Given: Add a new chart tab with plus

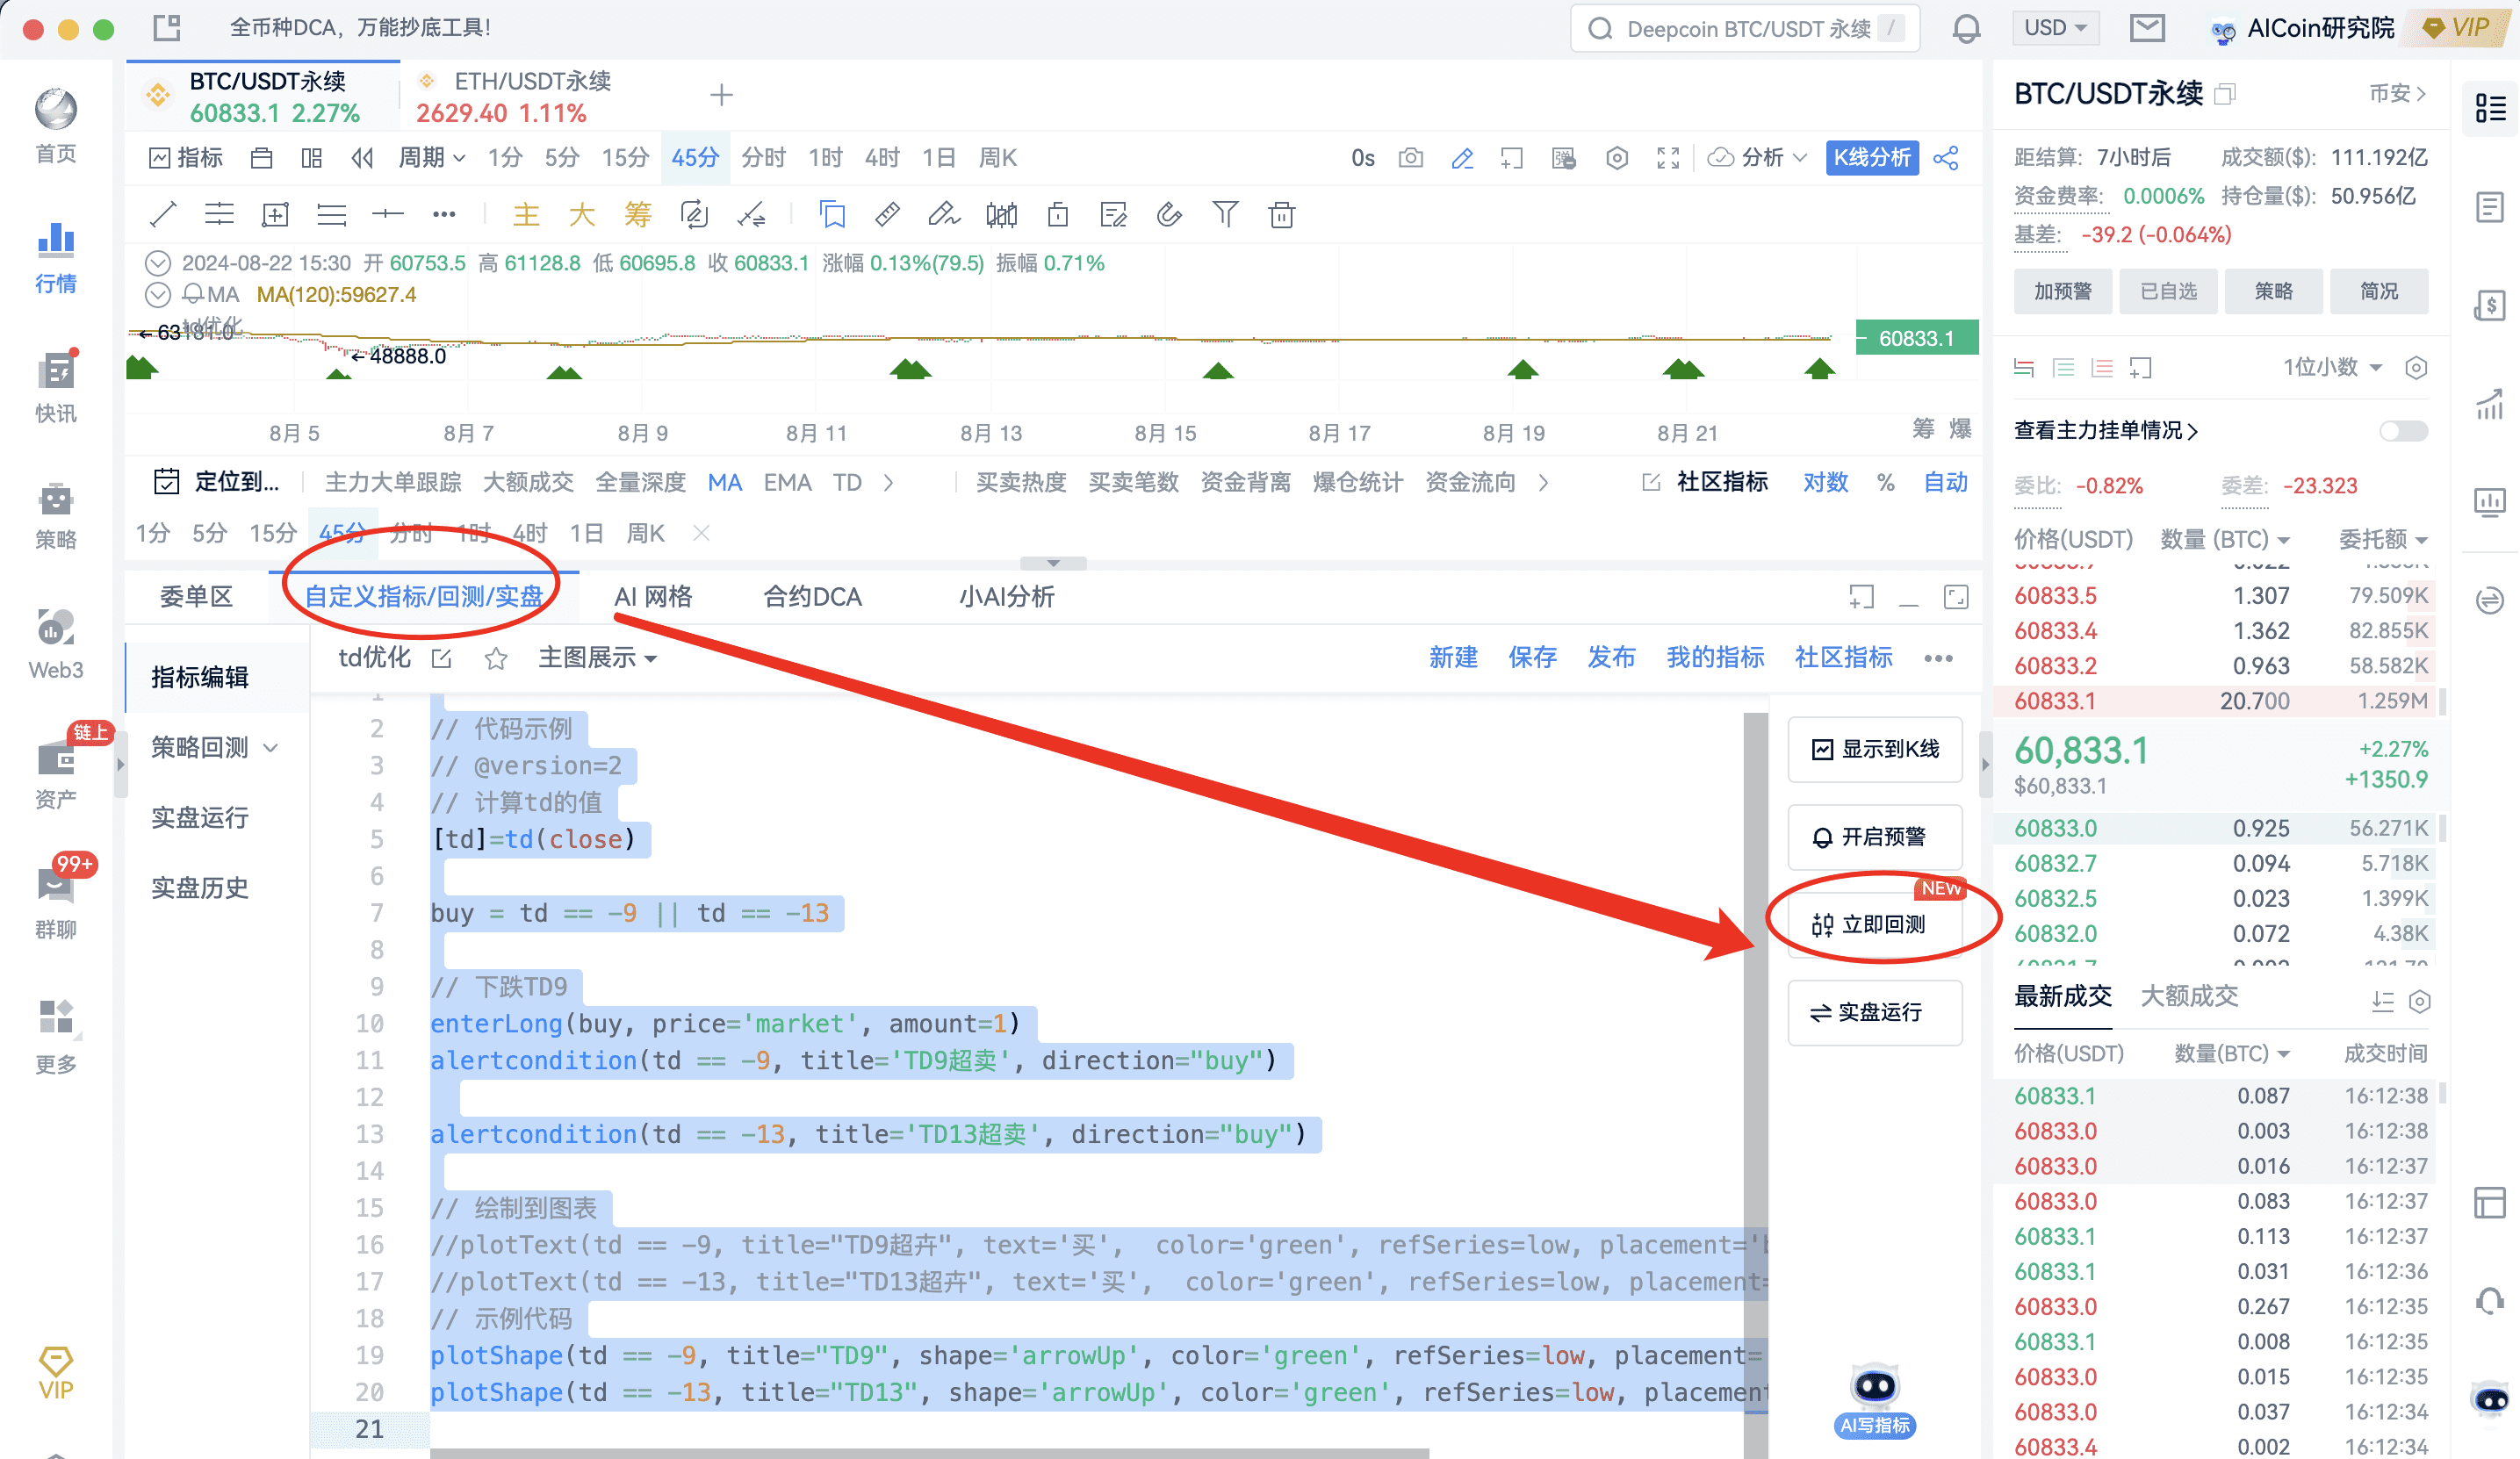Looking at the screenshot, I should click(x=721, y=96).
